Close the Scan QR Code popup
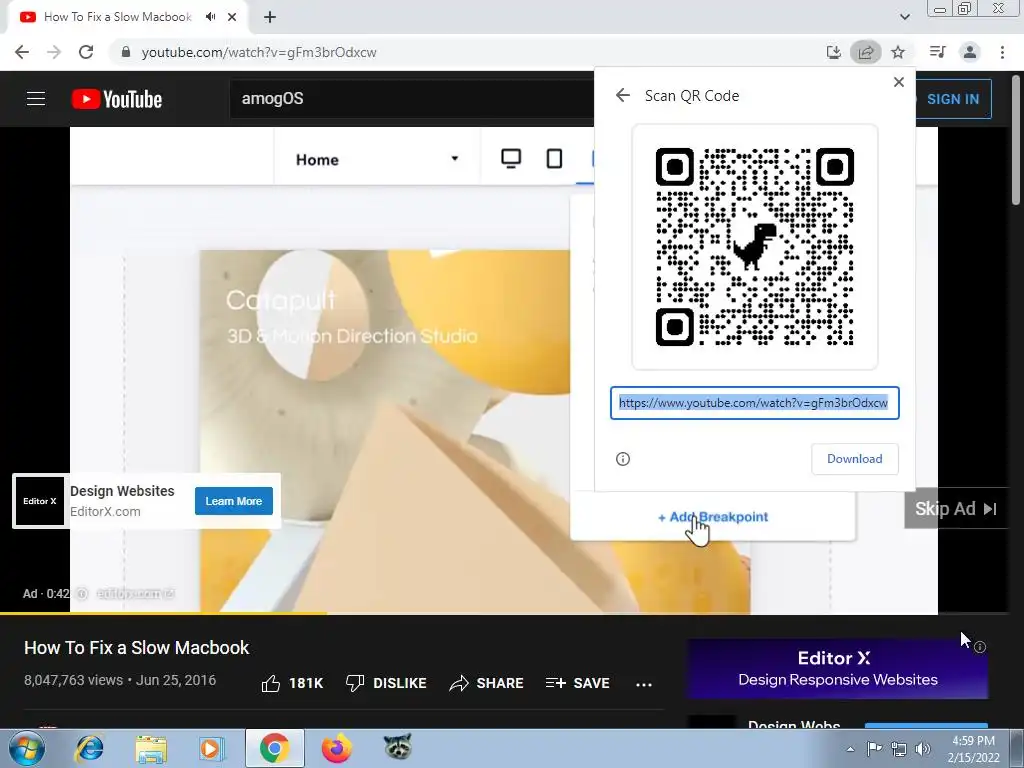 pos(899,82)
